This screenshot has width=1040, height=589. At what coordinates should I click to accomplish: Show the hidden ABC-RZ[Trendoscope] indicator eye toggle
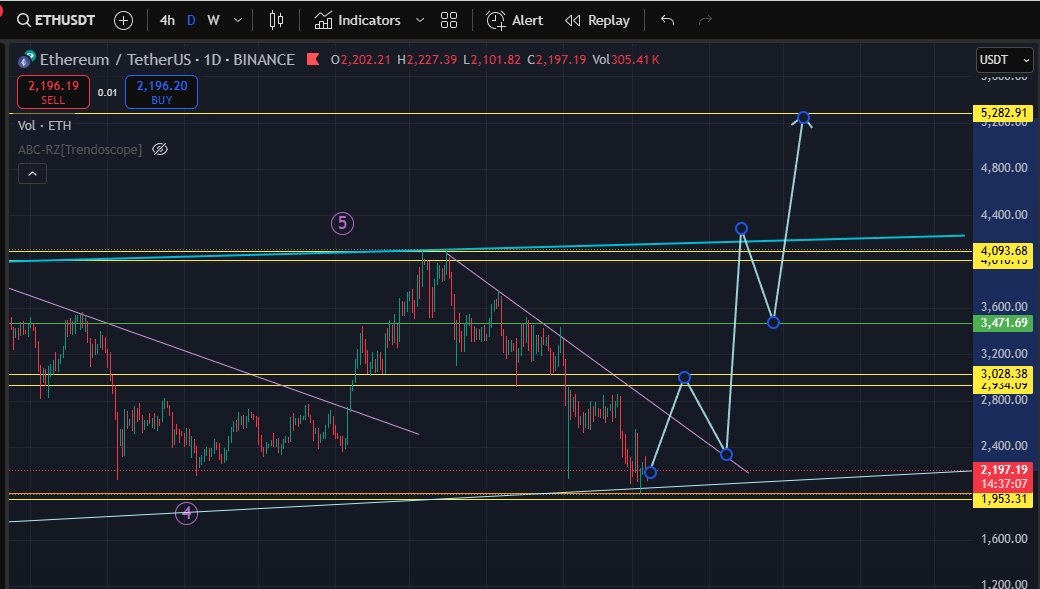tap(159, 148)
